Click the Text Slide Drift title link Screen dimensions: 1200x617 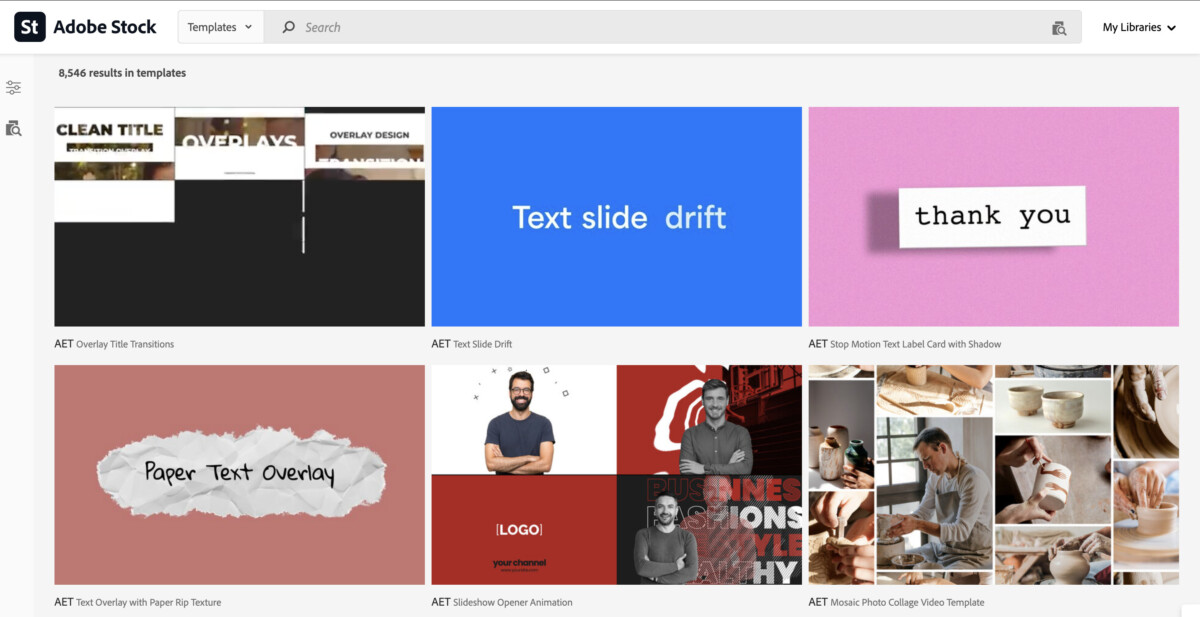tap(482, 344)
